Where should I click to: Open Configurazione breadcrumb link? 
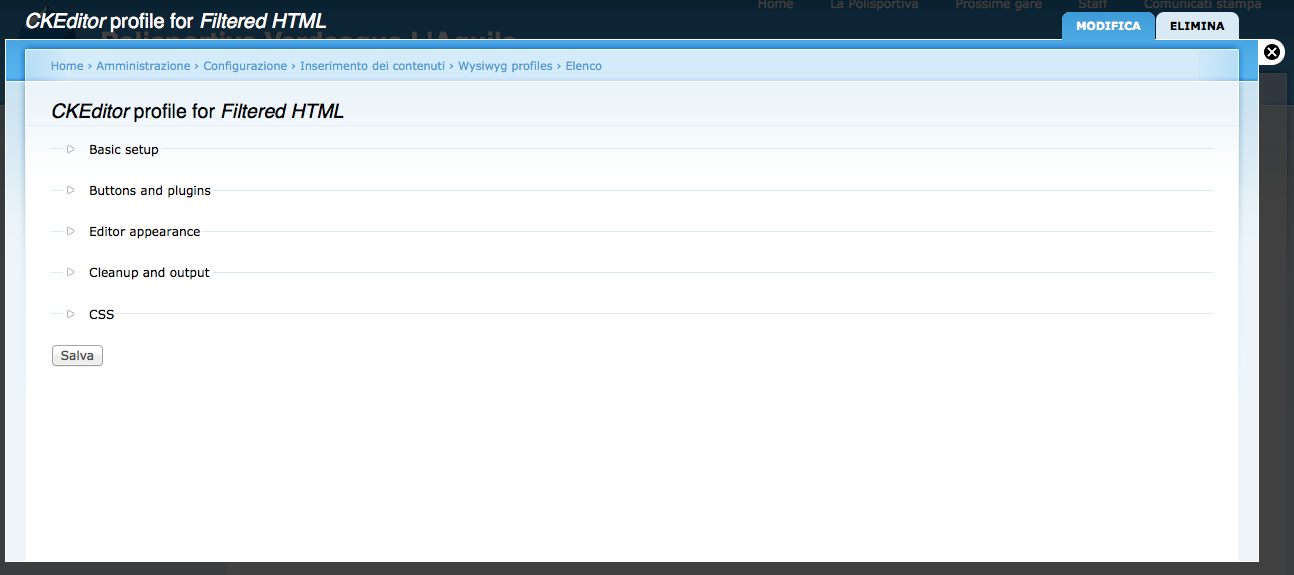click(245, 66)
